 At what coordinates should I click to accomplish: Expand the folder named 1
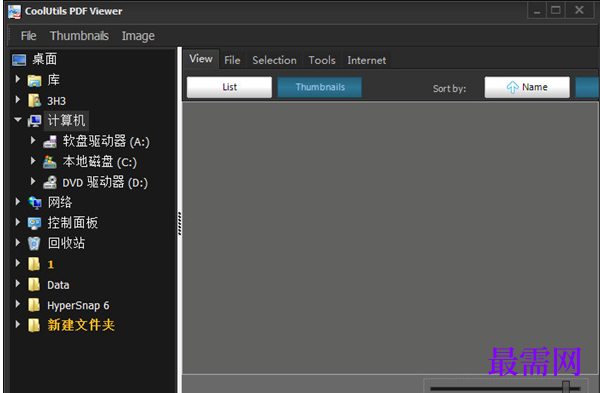pos(18,263)
